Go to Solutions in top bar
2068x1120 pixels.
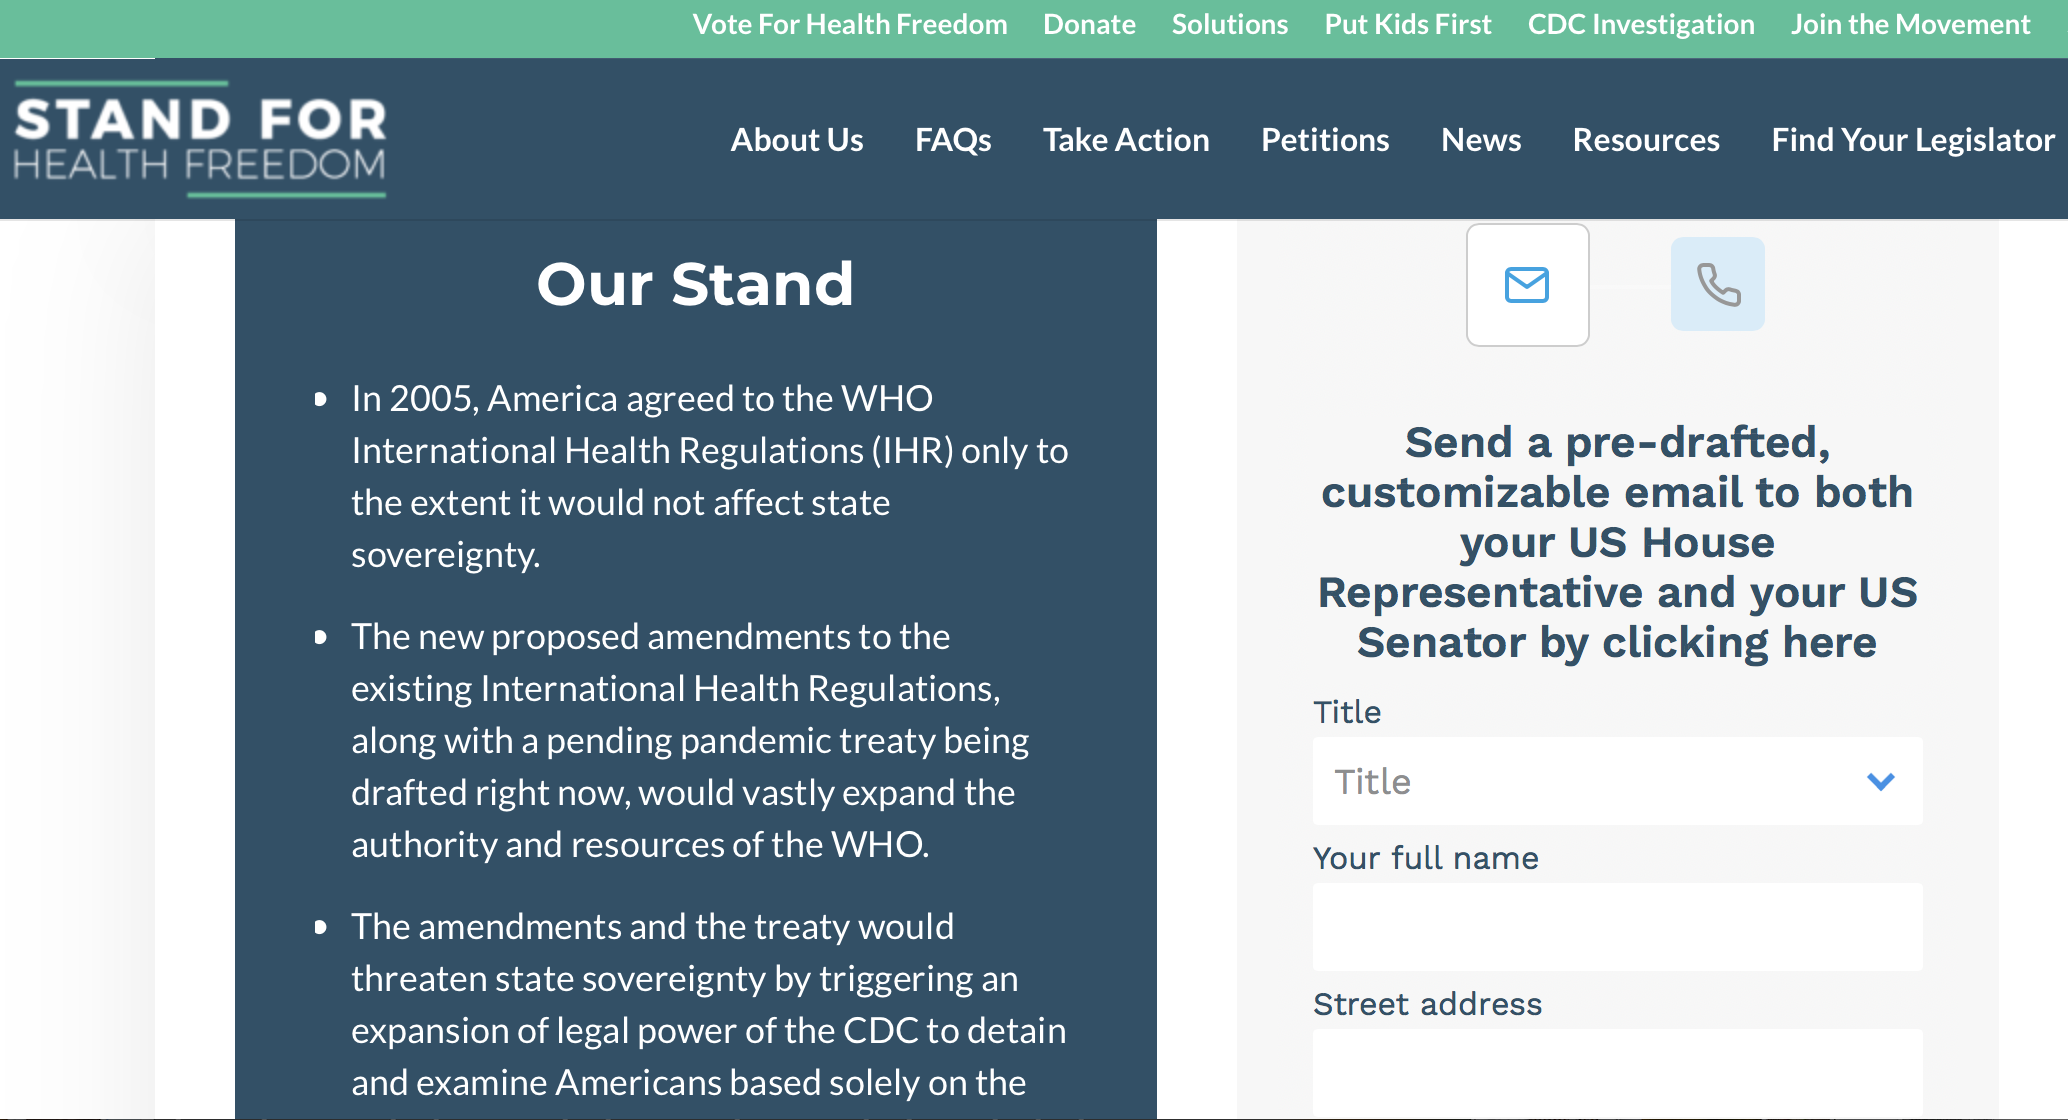[x=1230, y=25]
